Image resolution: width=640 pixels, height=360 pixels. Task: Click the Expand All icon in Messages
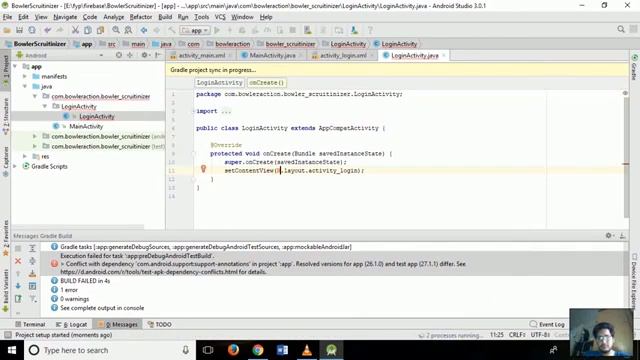33,248
